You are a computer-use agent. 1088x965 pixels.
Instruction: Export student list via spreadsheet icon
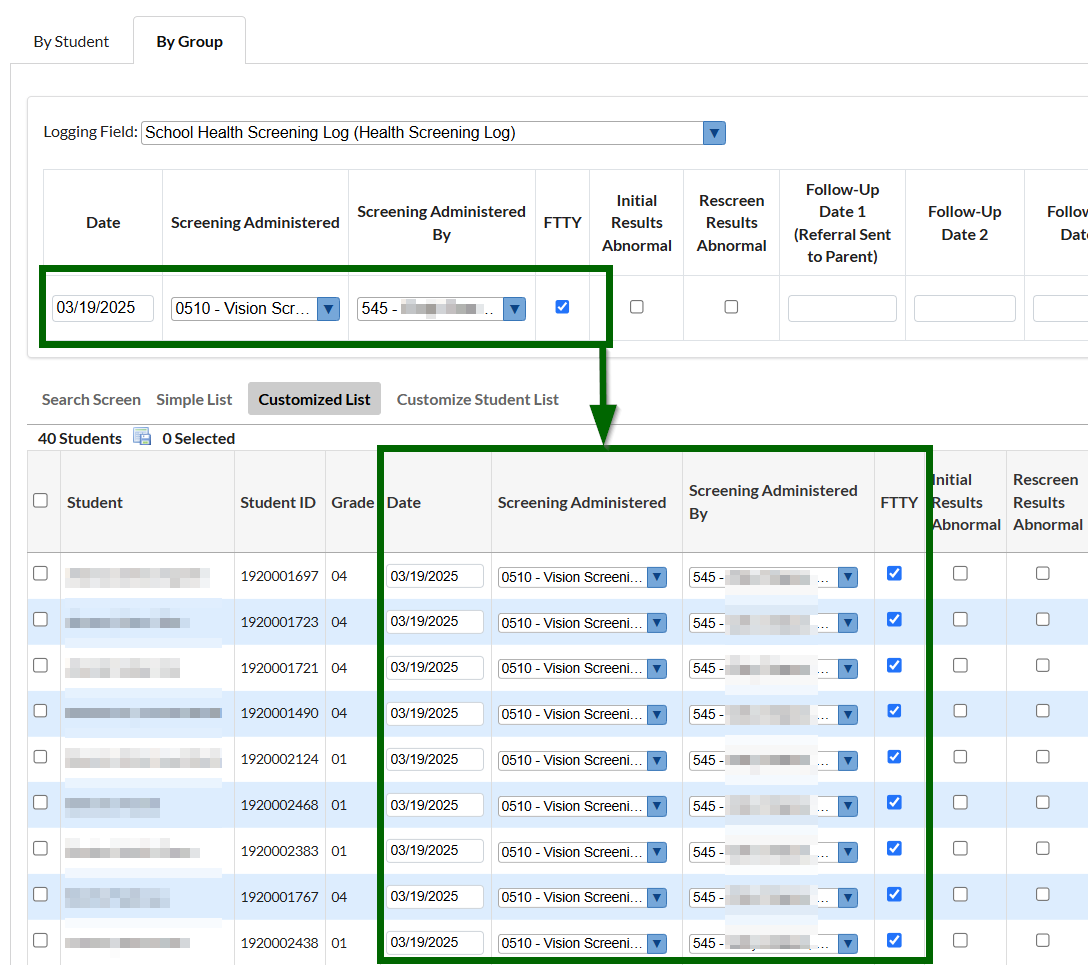coord(142,436)
